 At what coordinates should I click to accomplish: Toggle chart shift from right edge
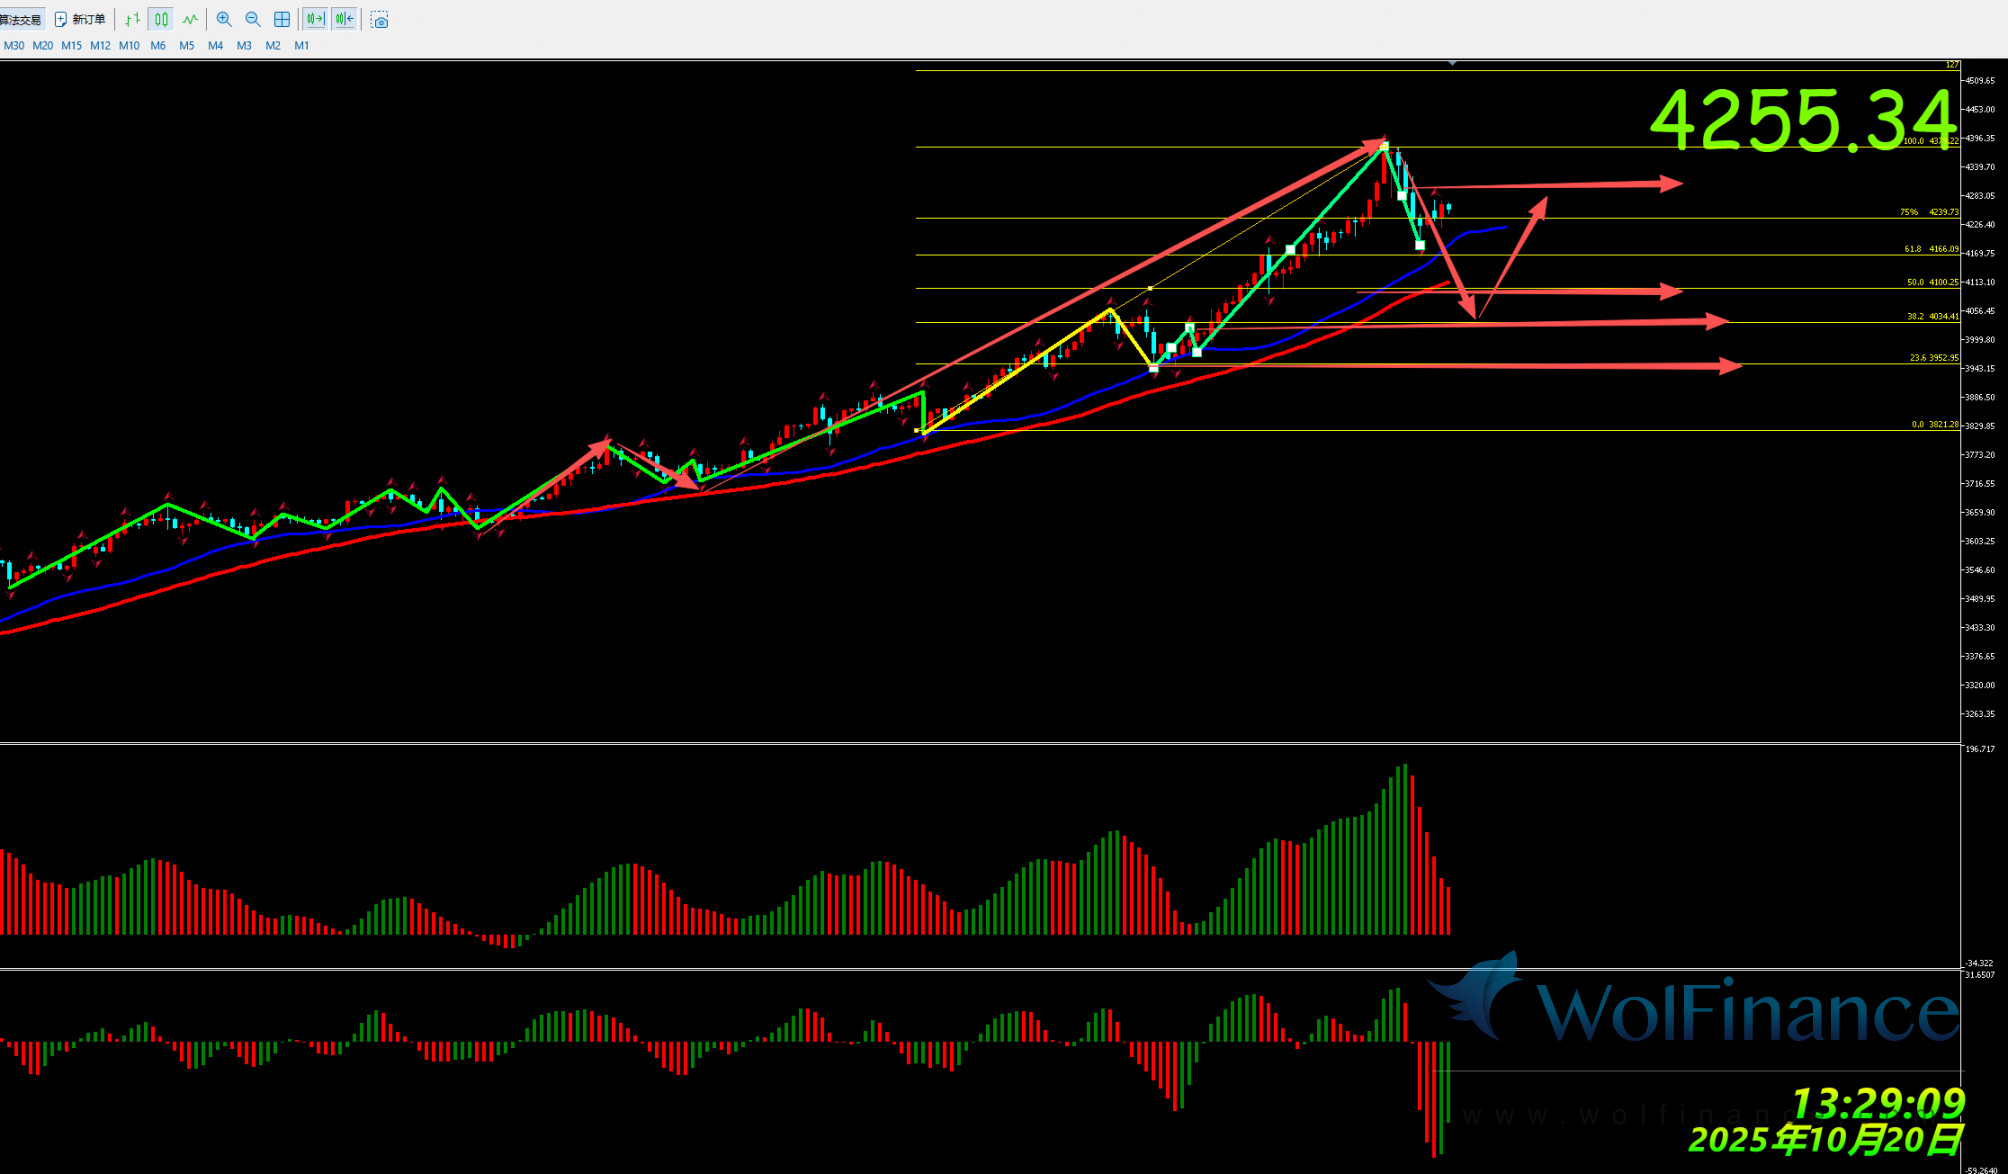pyautogui.click(x=344, y=19)
